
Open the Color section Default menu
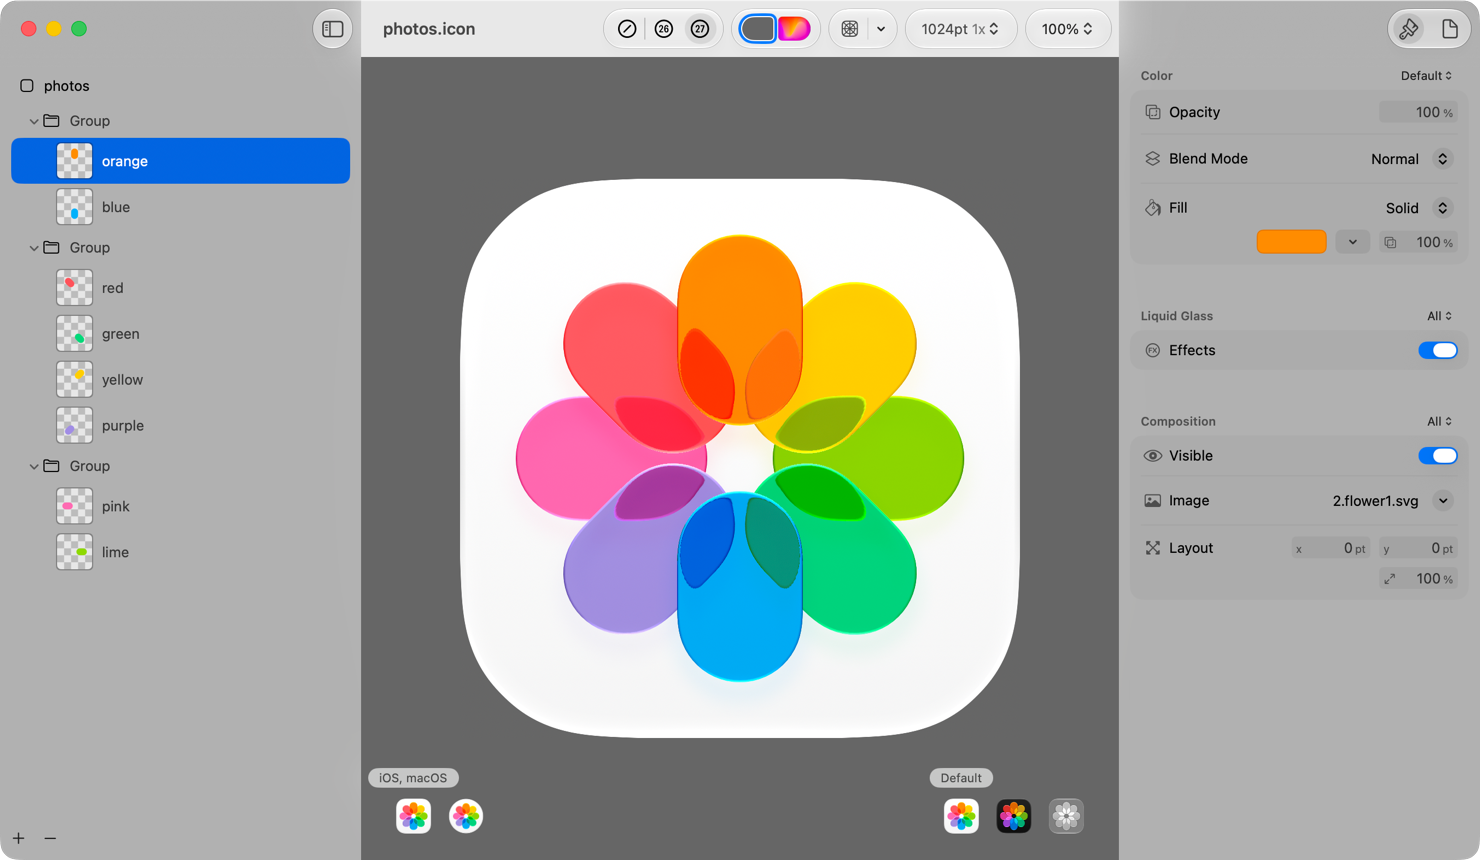click(x=1426, y=76)
